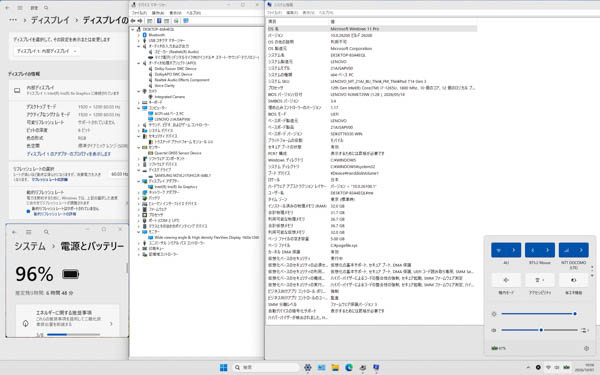The image size is (600, 375).
Task: Expand the バッテリ (Battery) node
Action: pyautogui.click(x=139, y=198)
